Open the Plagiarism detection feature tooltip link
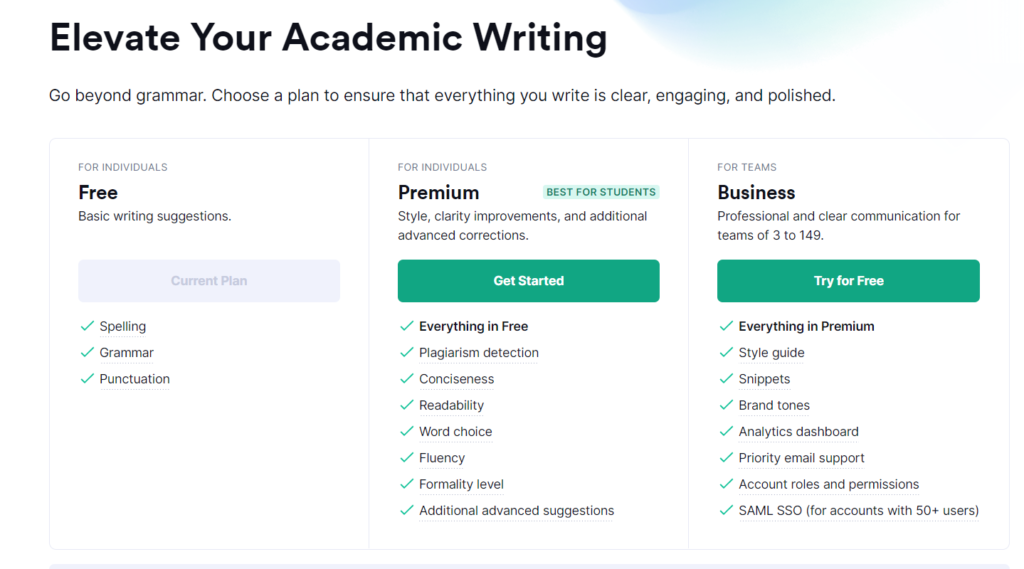Screen dimensions: 1024x569 (x=479, y=353)
